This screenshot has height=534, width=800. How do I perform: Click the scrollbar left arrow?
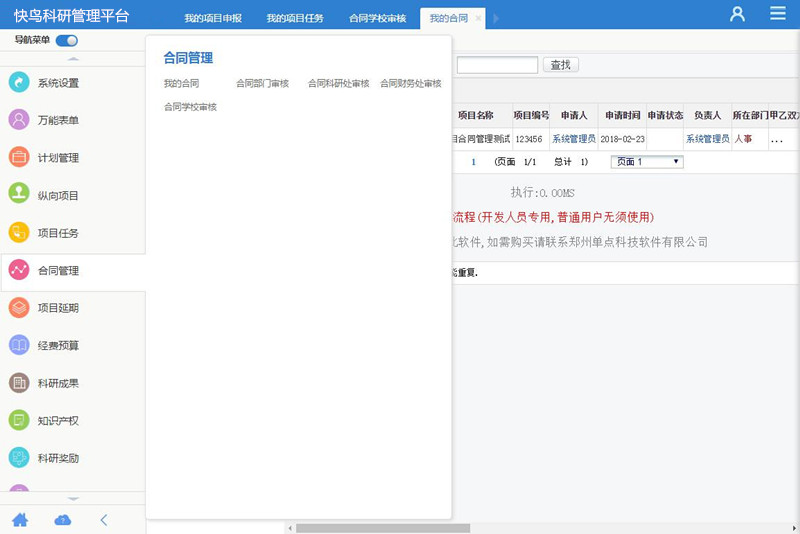pos(290,528)
